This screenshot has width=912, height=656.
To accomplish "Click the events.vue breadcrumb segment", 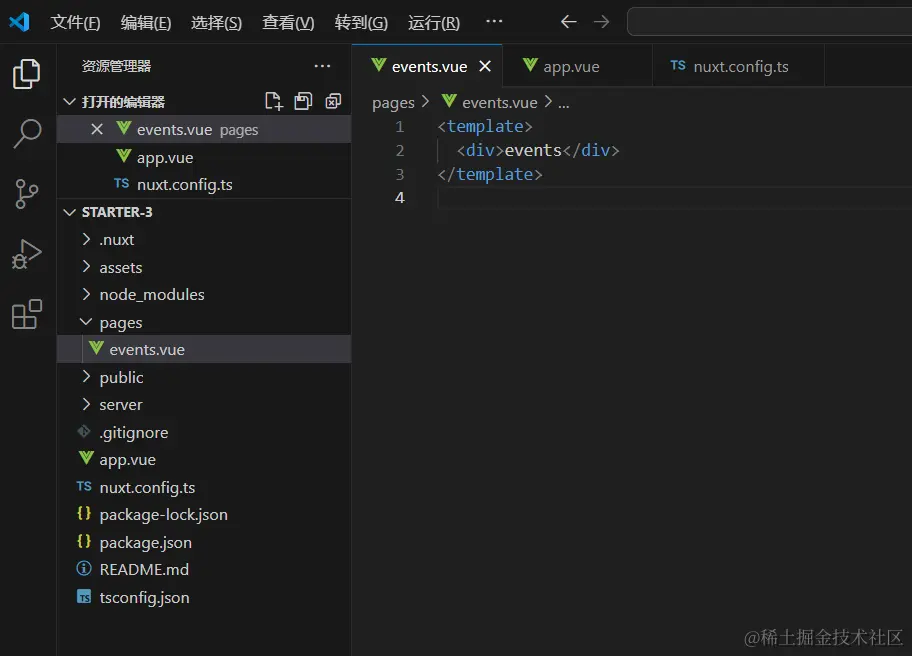I will coord(490,102).
